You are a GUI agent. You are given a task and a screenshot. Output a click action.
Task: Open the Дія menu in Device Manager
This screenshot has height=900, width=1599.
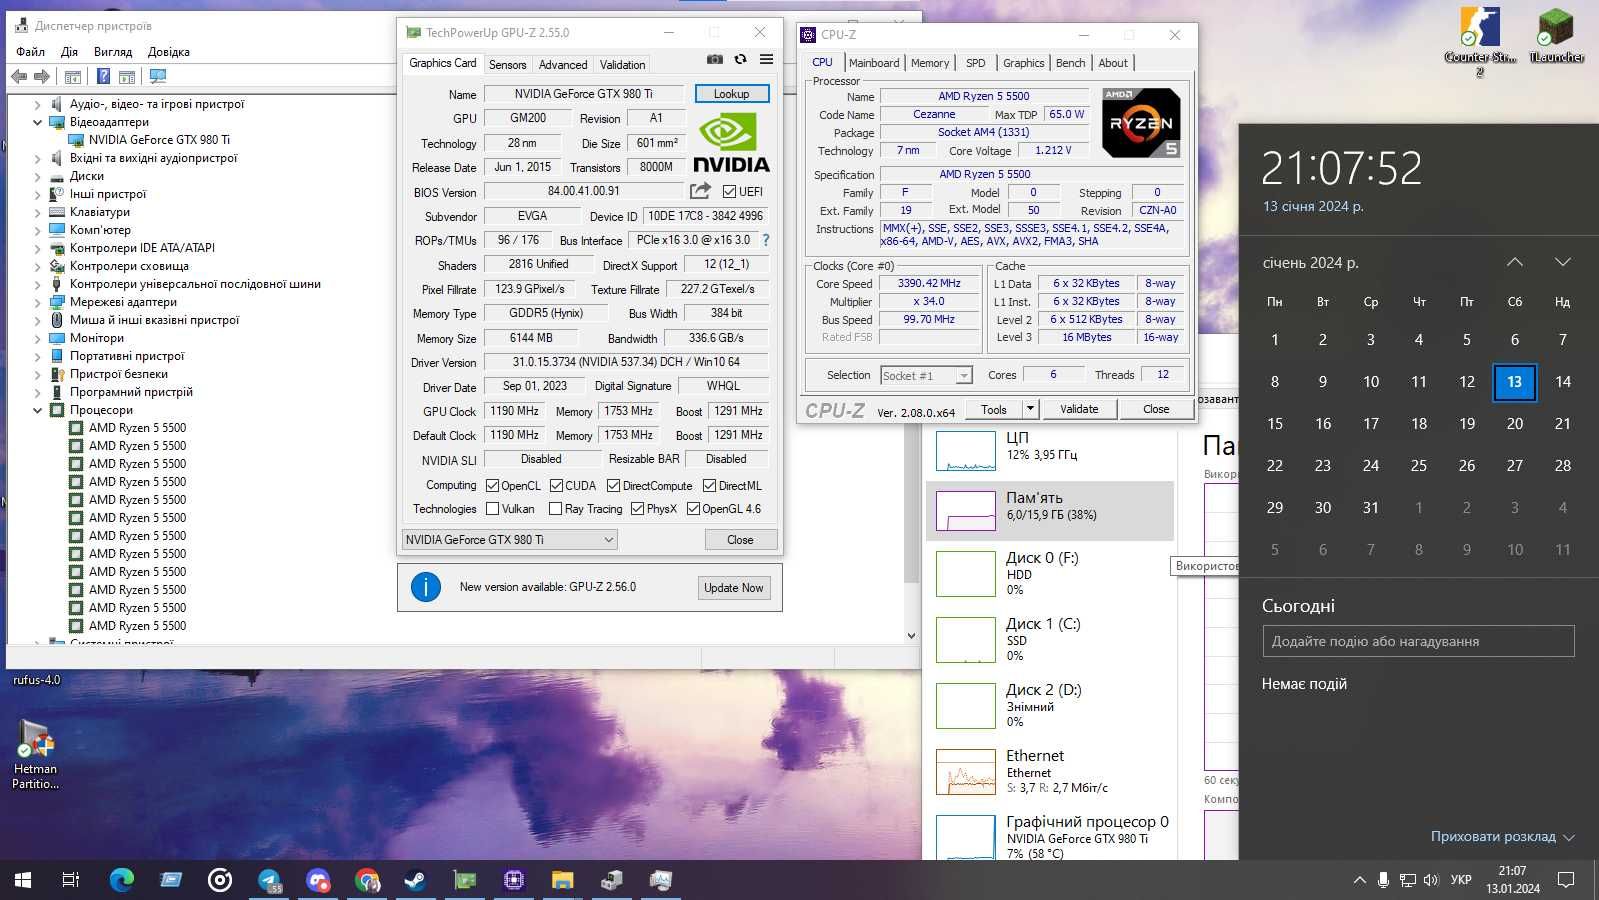click(69, 52)
